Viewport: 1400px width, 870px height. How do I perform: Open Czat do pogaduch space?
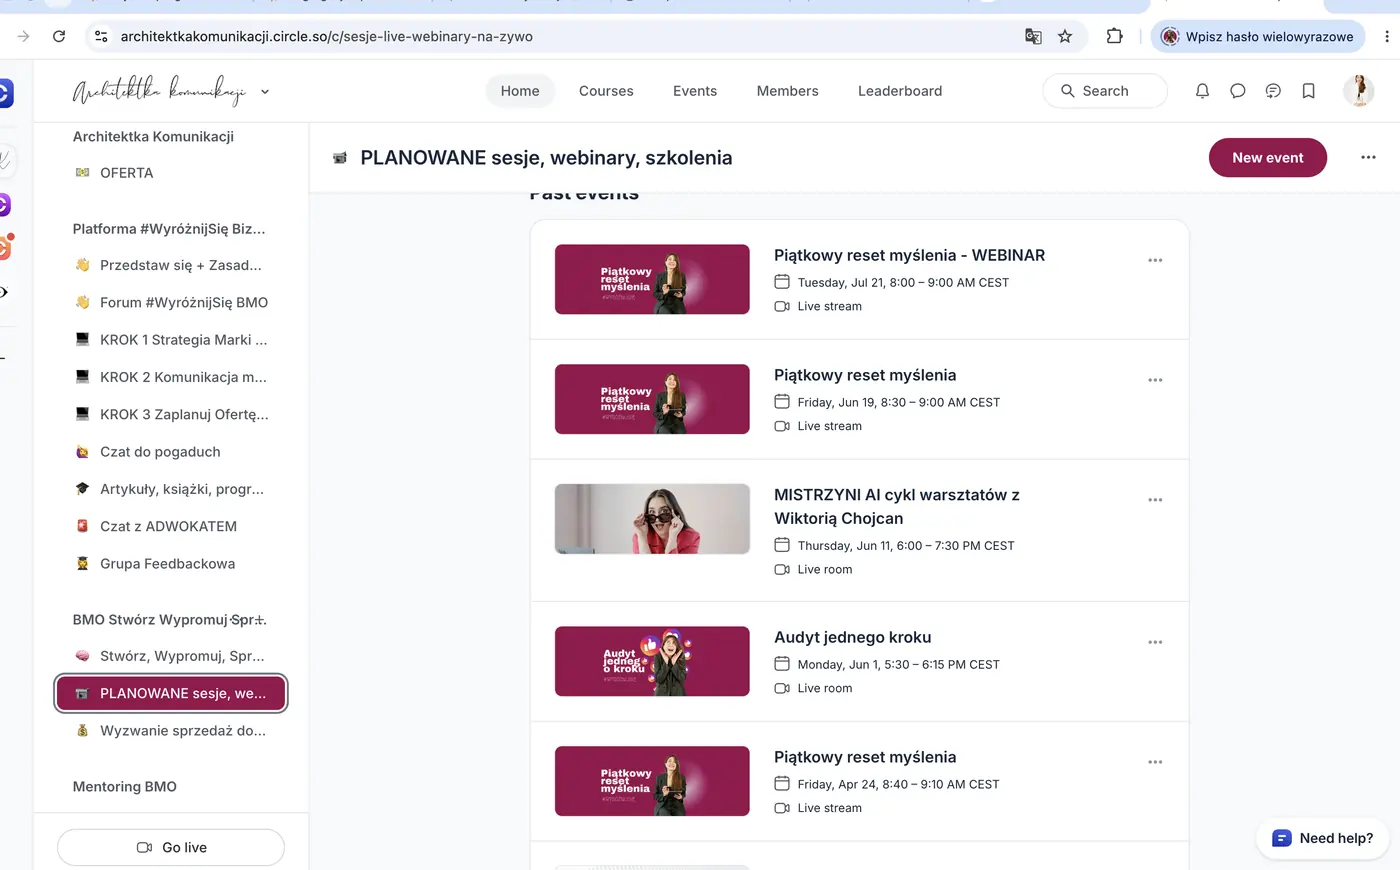coord(171,452)
